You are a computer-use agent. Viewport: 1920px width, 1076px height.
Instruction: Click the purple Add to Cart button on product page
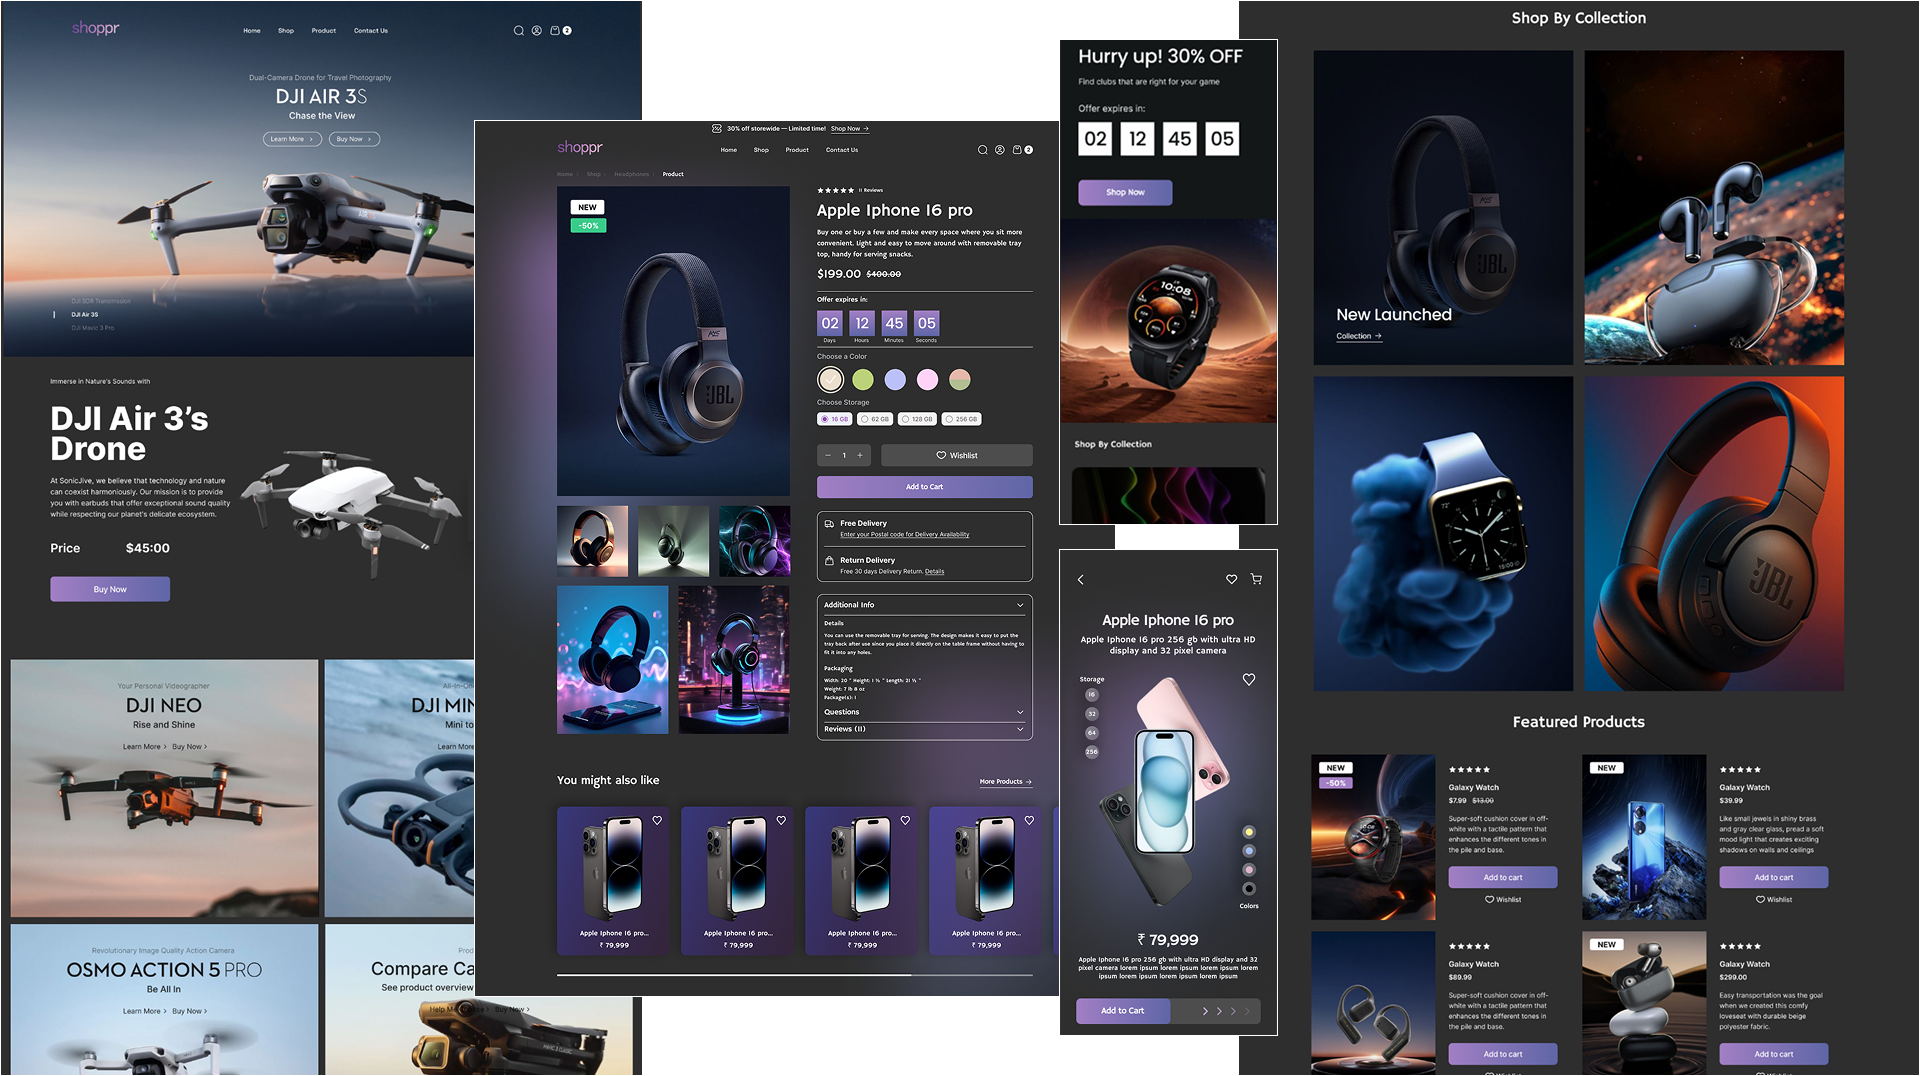[924, 487]
